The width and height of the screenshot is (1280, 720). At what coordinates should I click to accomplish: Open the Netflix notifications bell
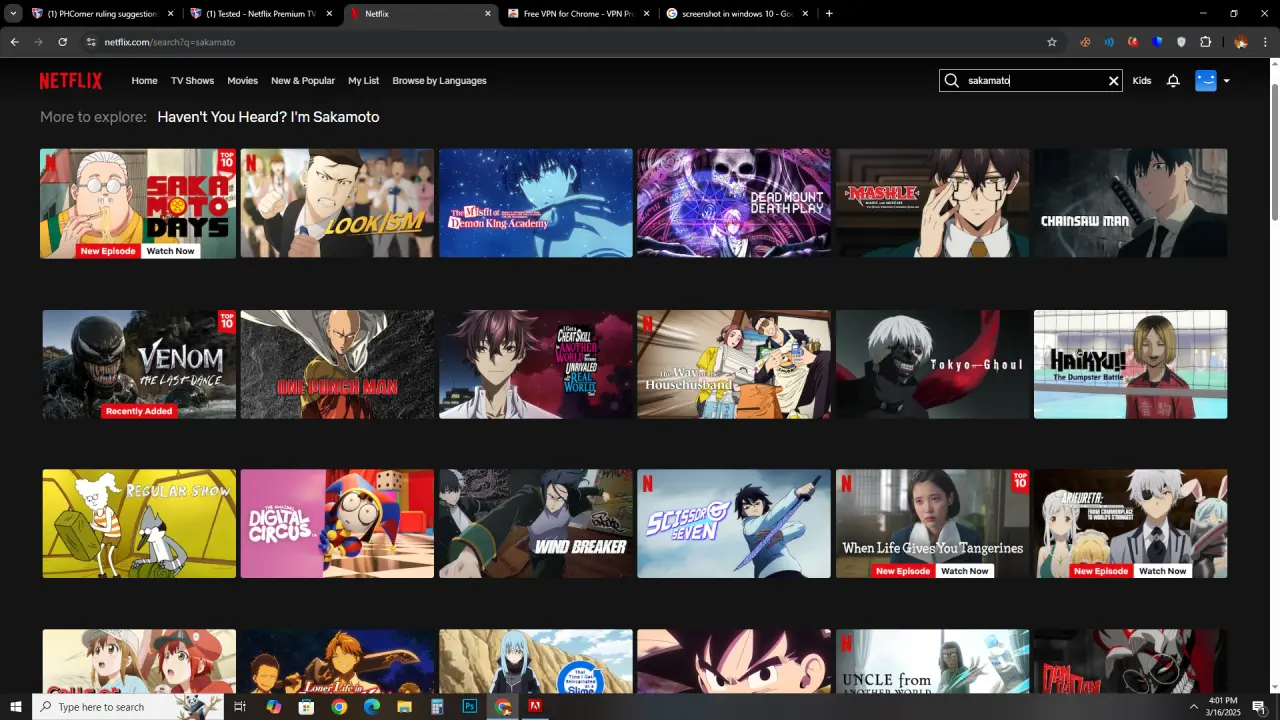point(1173,81)
